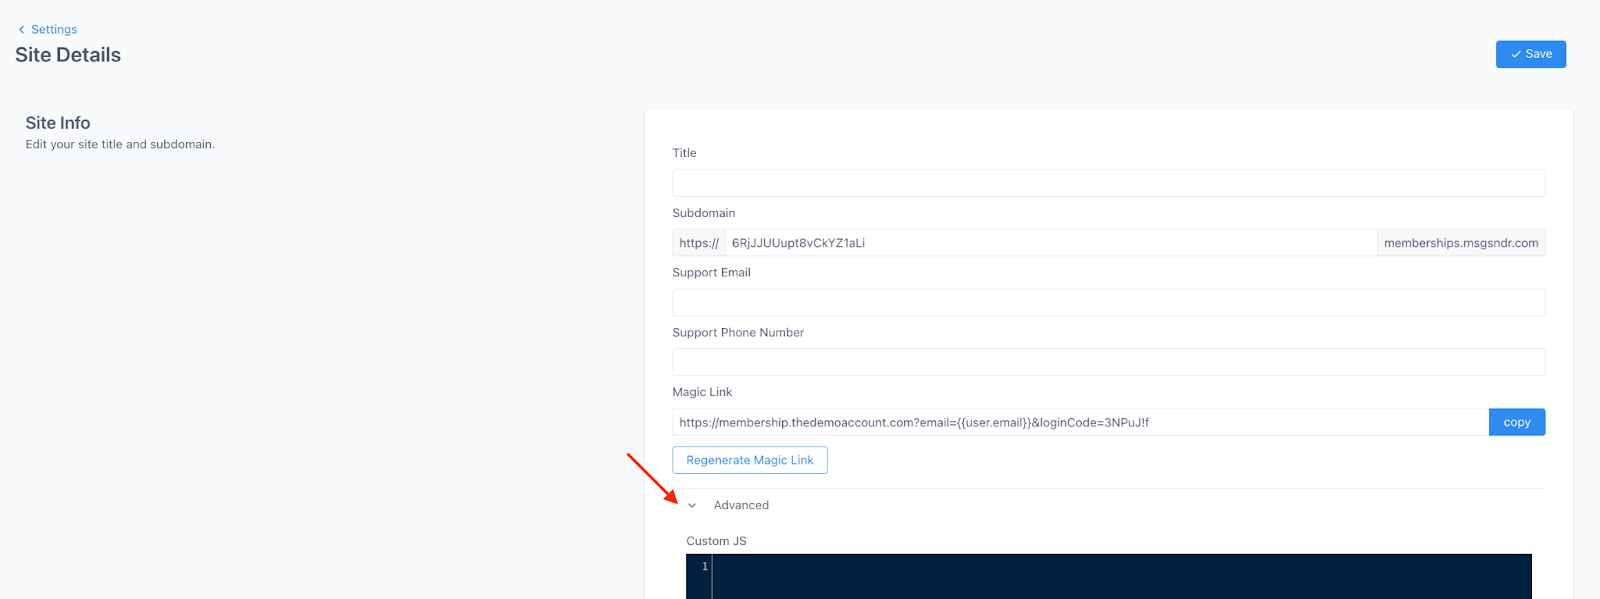Click the memberships.msgsndr.com domain suffix

coord(1460,243)
